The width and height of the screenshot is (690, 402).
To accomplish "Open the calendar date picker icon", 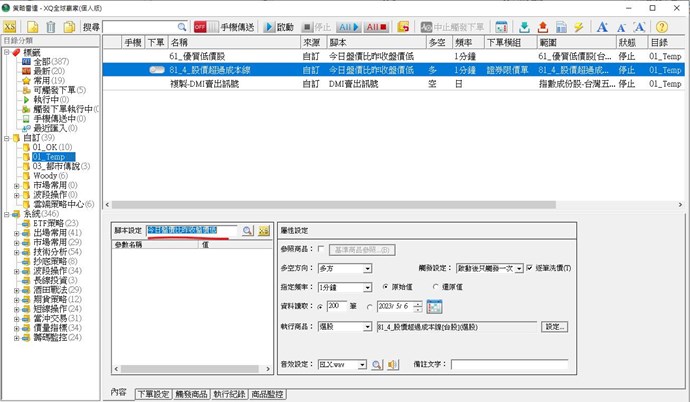I will 434,306.
